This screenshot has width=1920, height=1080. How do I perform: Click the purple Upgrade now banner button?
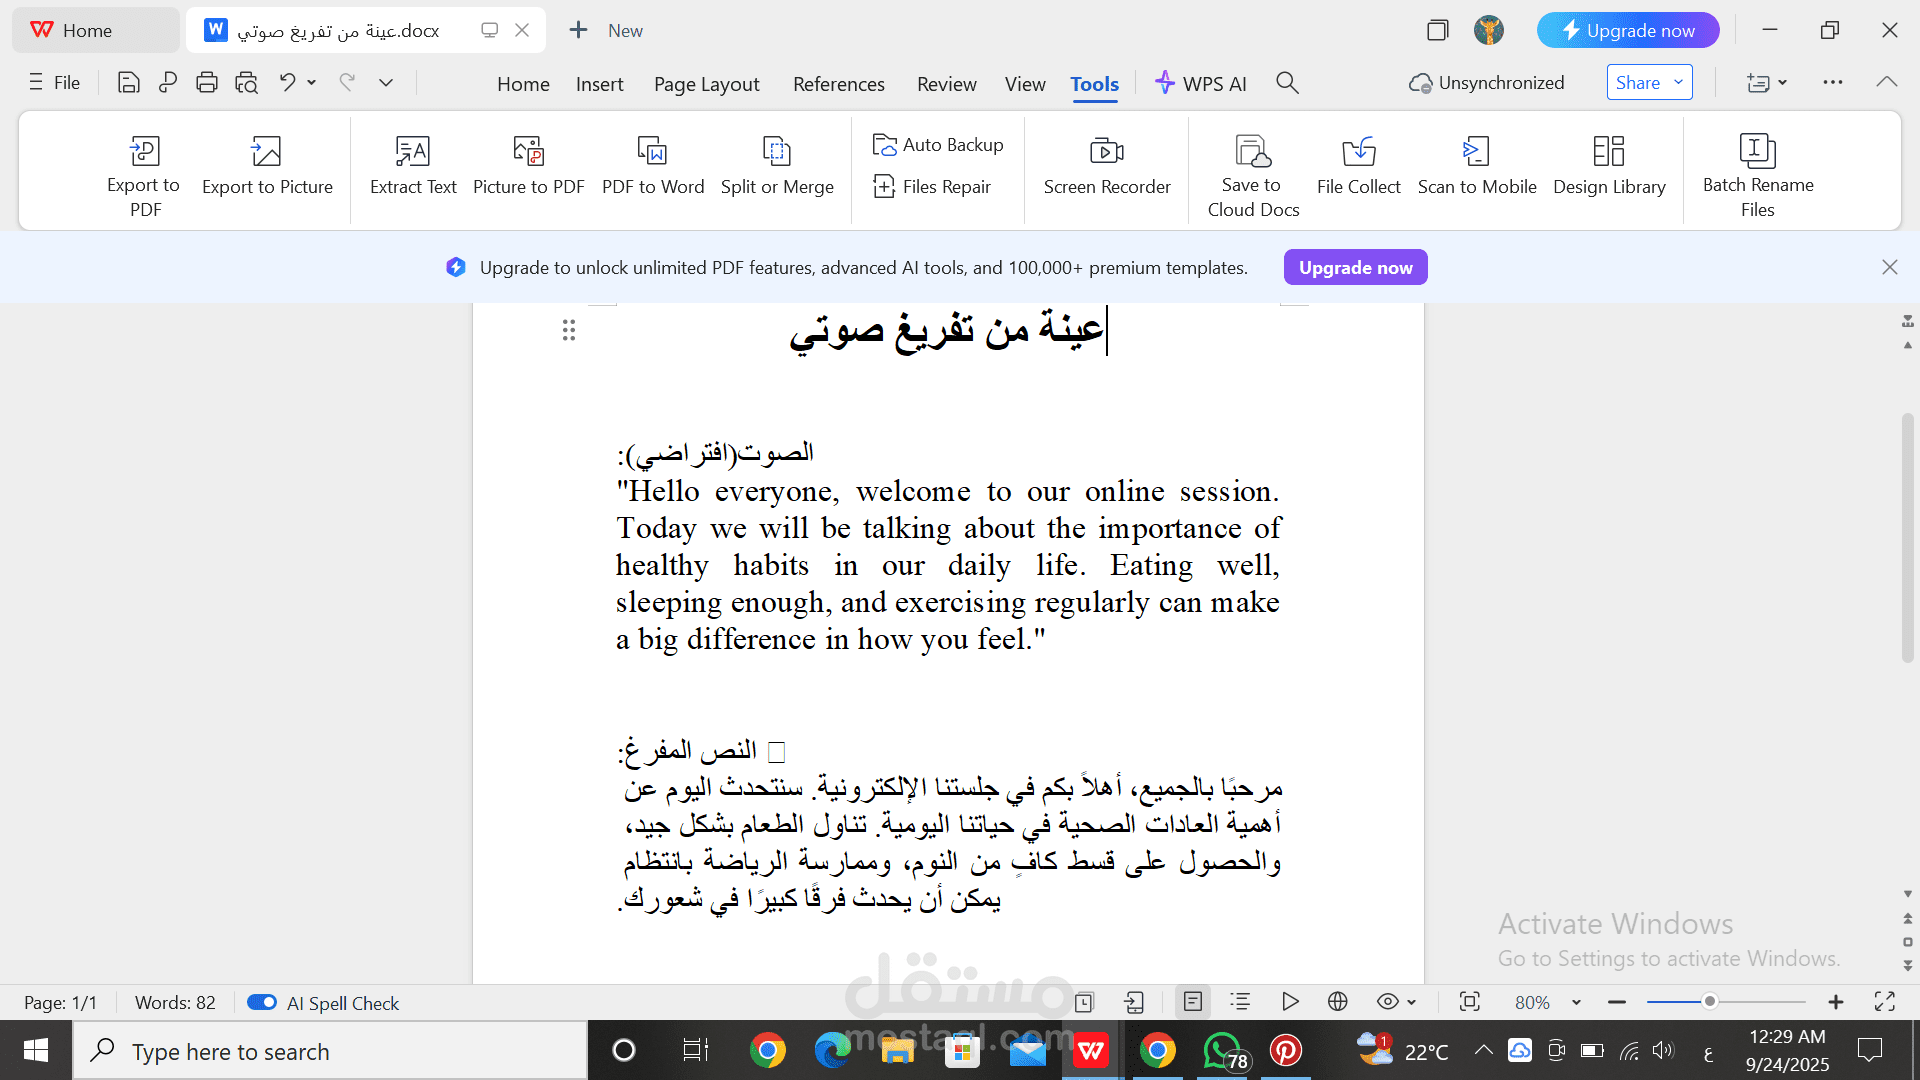coord(1355,267)
